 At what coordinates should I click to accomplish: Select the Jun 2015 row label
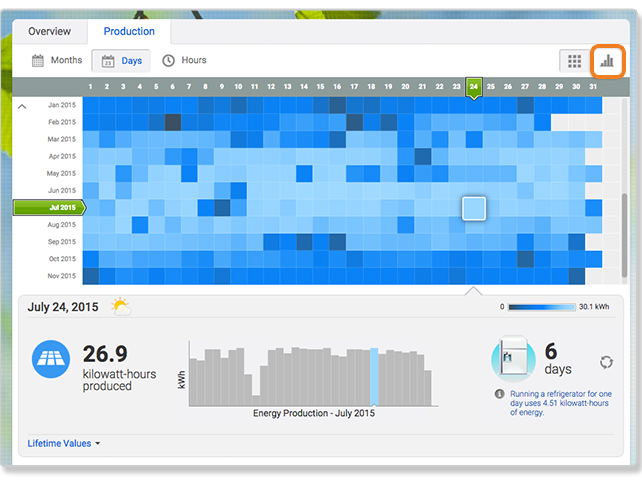click(62, 190)
